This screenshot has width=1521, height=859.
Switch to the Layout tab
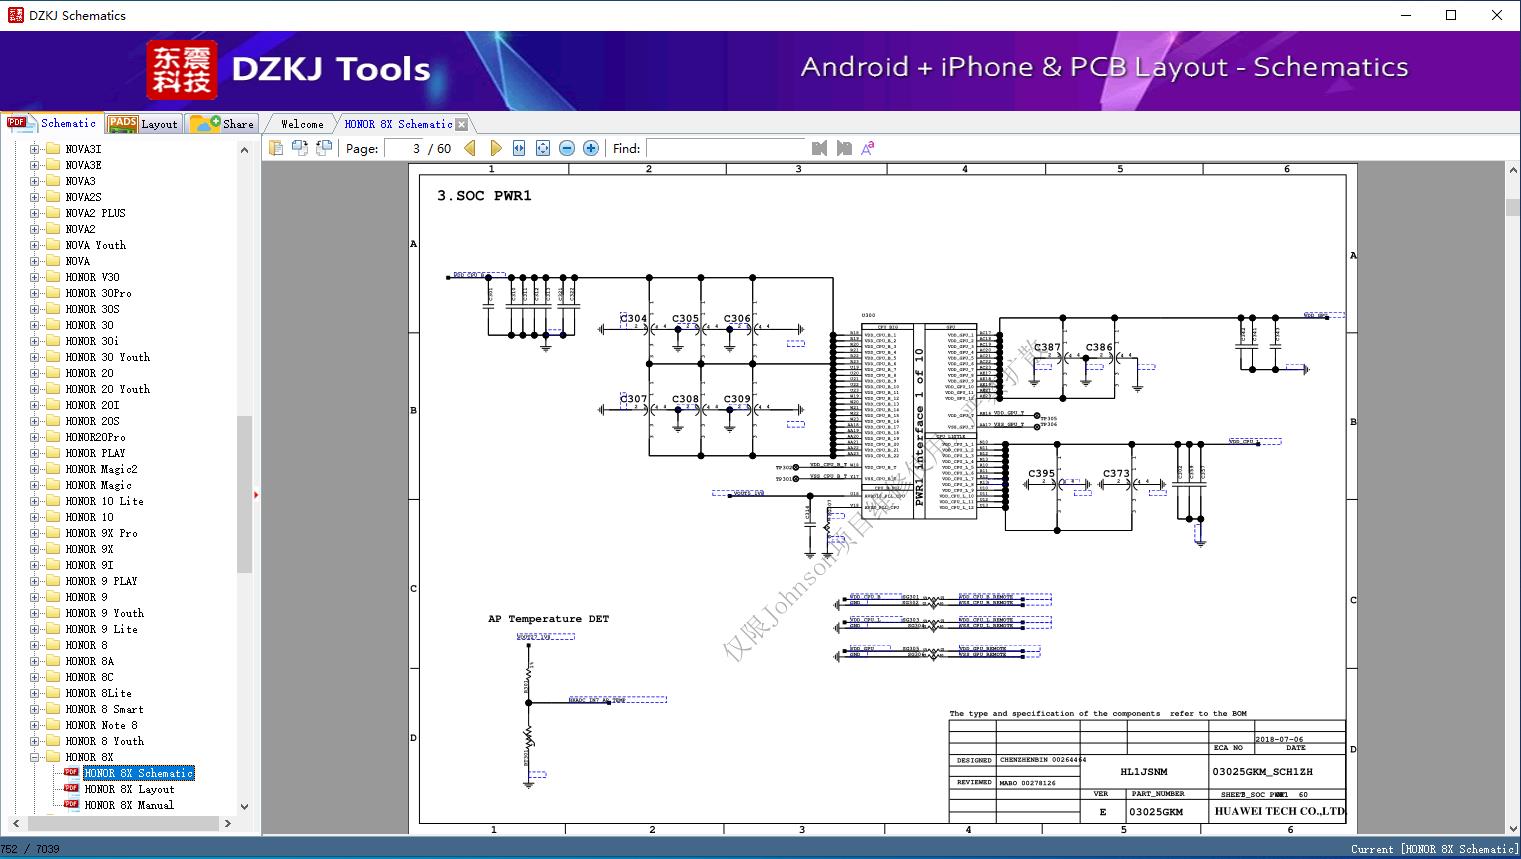(x=143, y=124)
